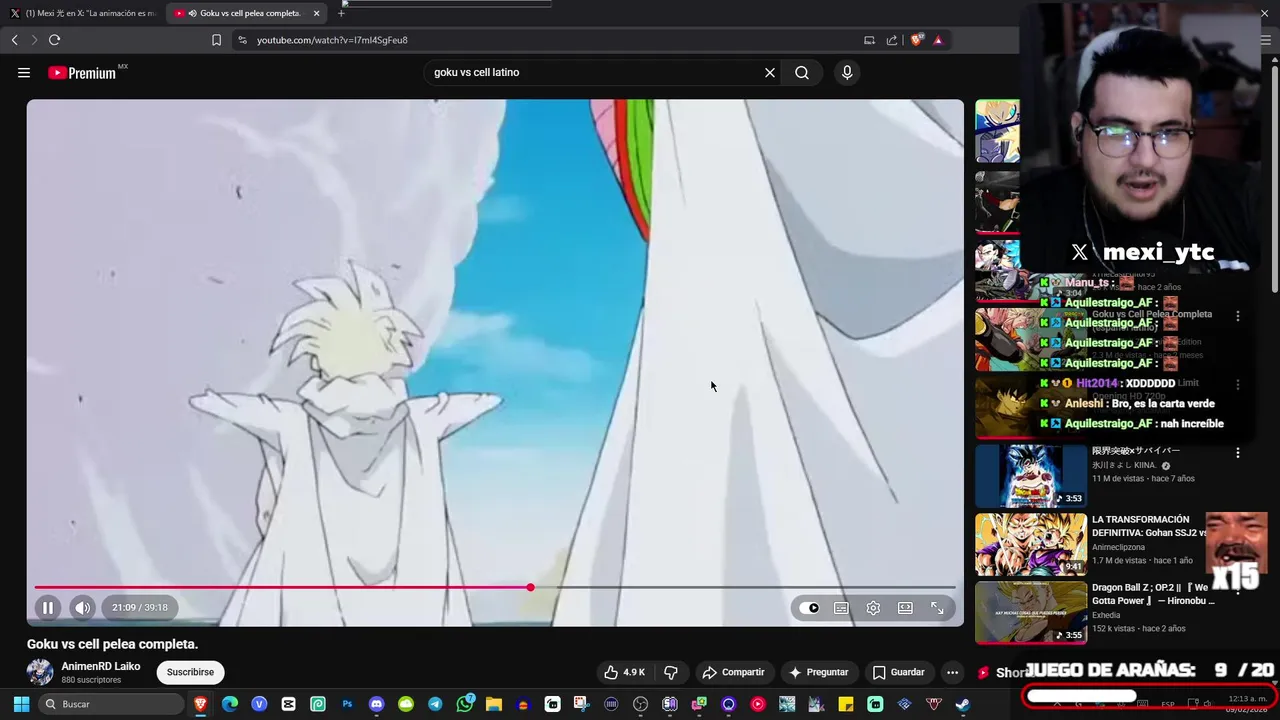Share this page icon in address bar
This screenshot has width=1280, height=720.
click(x=891, y=40)
